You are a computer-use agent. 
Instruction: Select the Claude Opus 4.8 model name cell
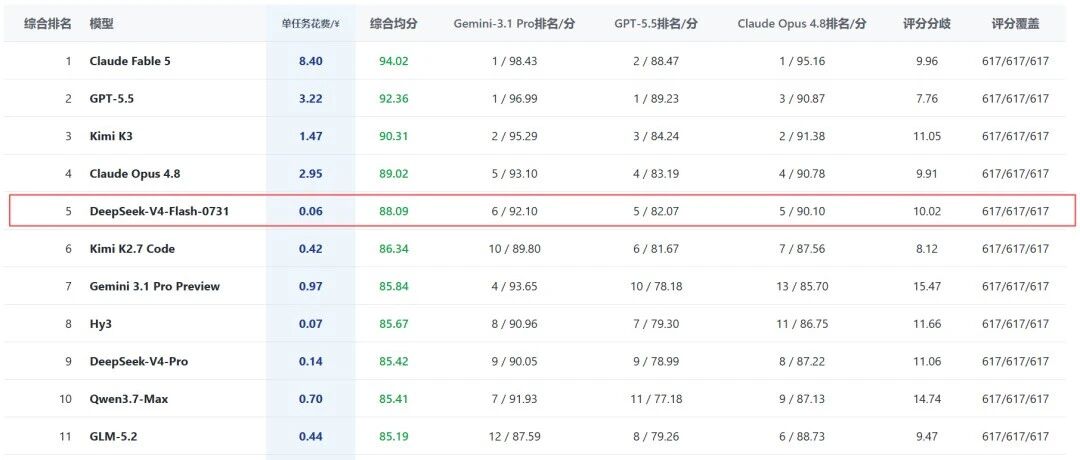(135, 174)
